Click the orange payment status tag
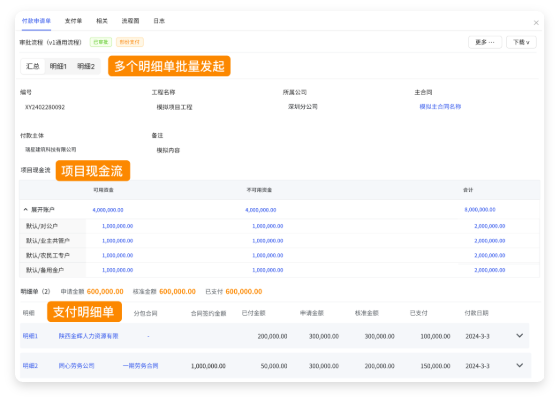The image size is (560, 401). [x=130, y=42]
